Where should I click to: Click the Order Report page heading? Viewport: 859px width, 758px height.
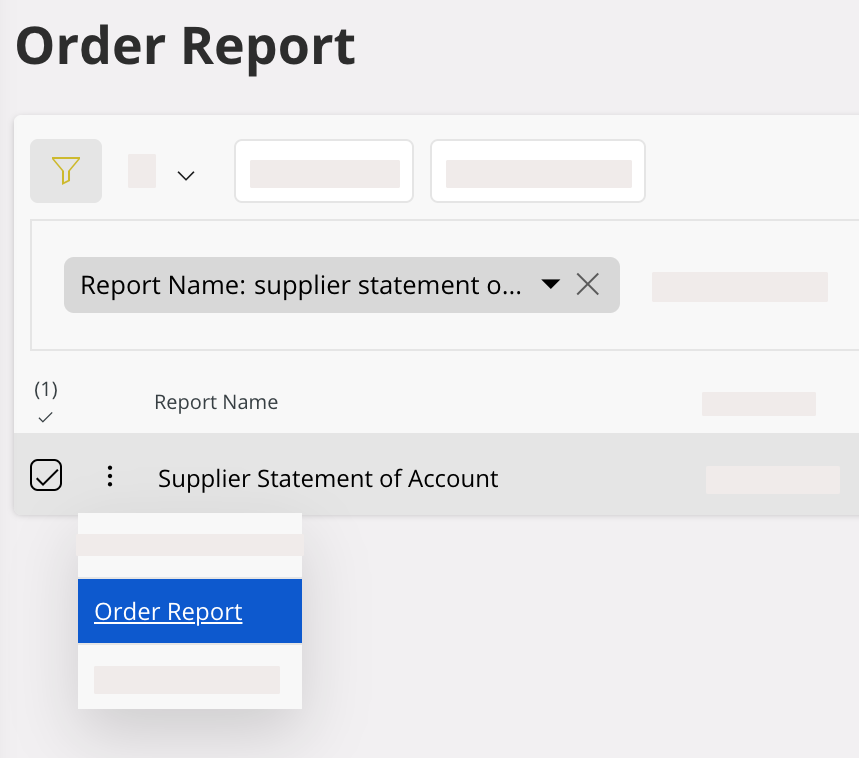(x=186, y=45)
